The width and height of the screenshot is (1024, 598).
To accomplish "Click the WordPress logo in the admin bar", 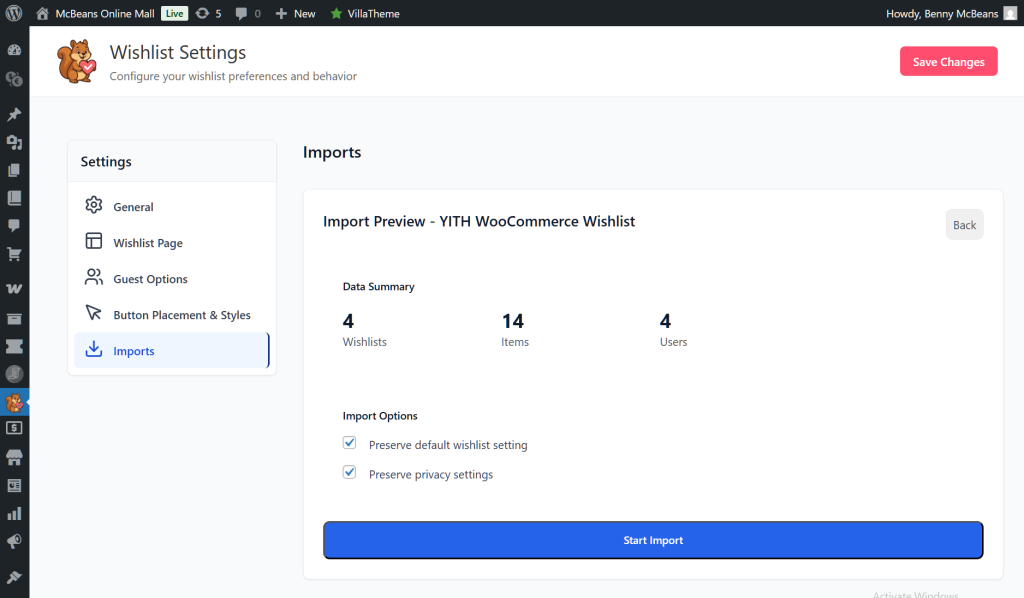I will (x=12, y=14).
